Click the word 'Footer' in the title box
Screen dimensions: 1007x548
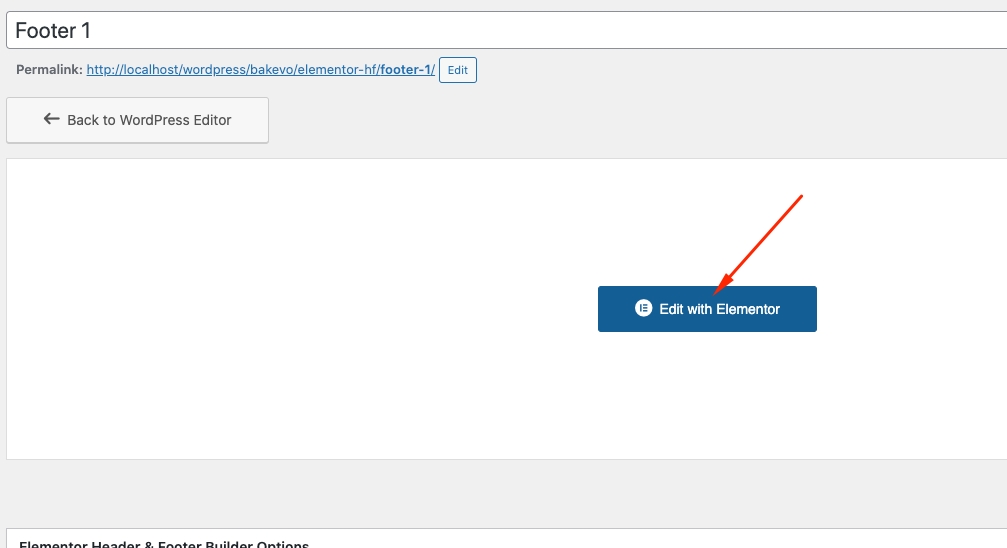[x=45, y=30]
